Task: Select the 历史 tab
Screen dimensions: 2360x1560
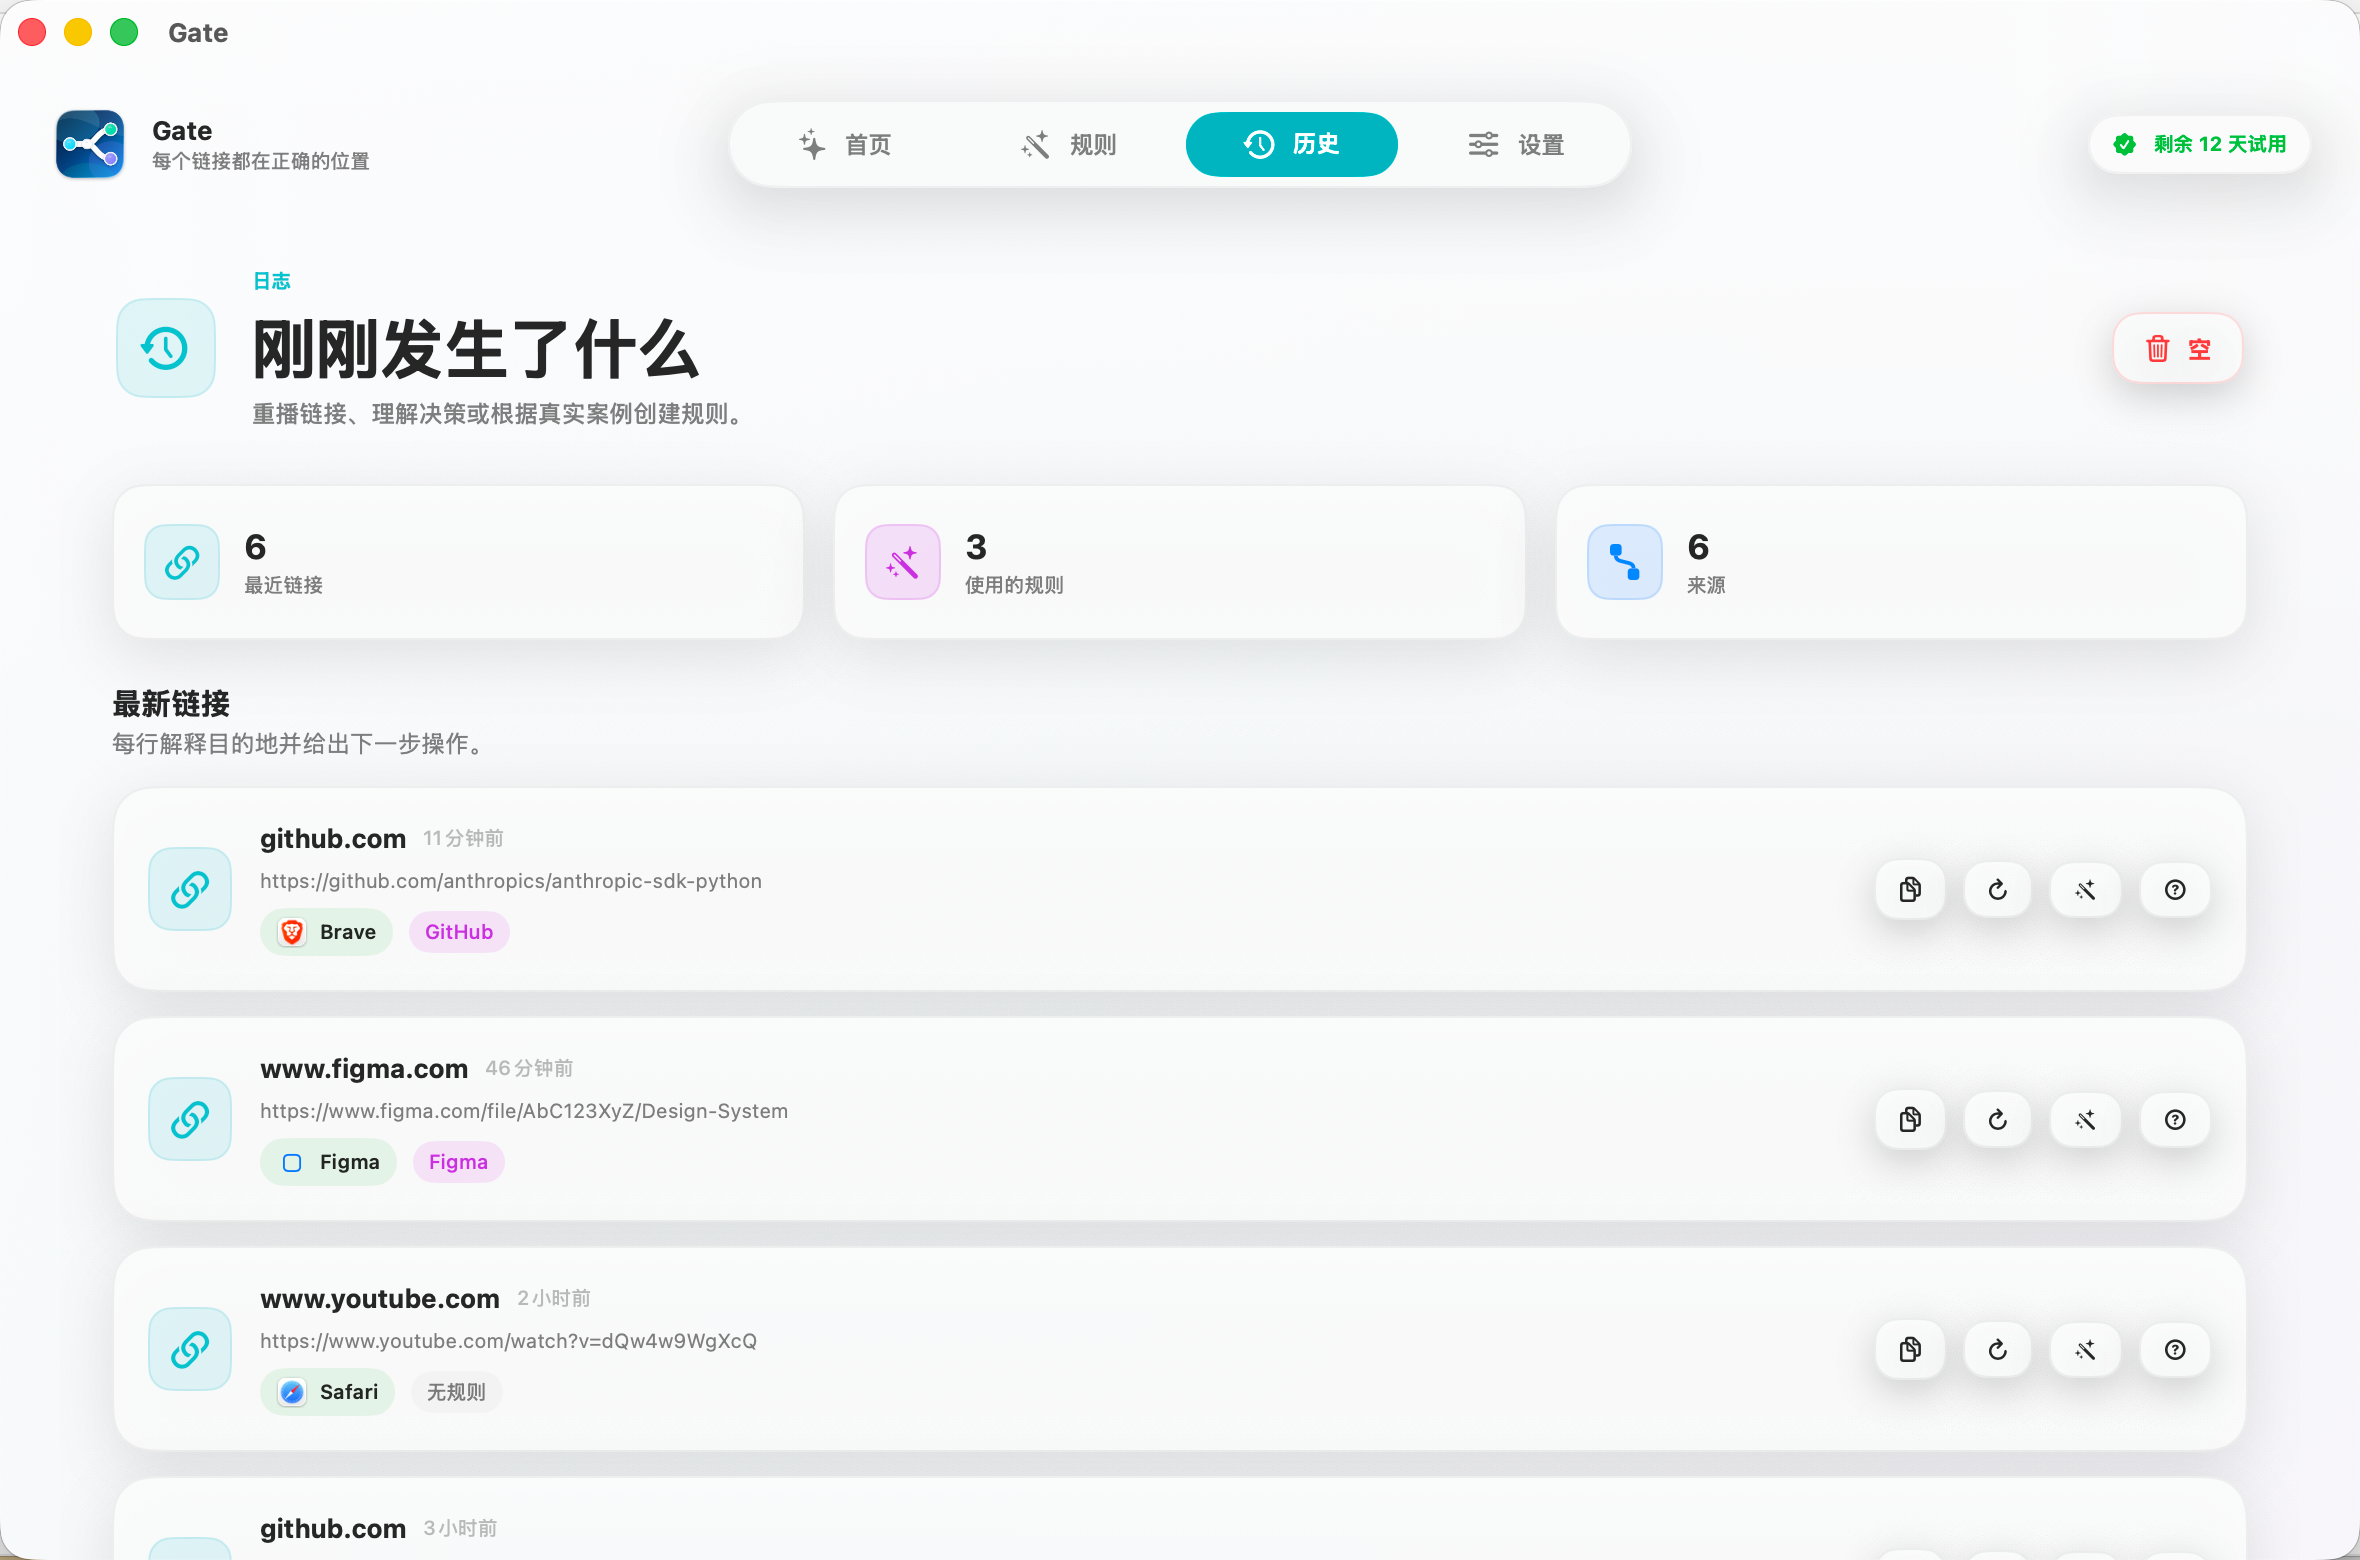Action: [1292, 145]
